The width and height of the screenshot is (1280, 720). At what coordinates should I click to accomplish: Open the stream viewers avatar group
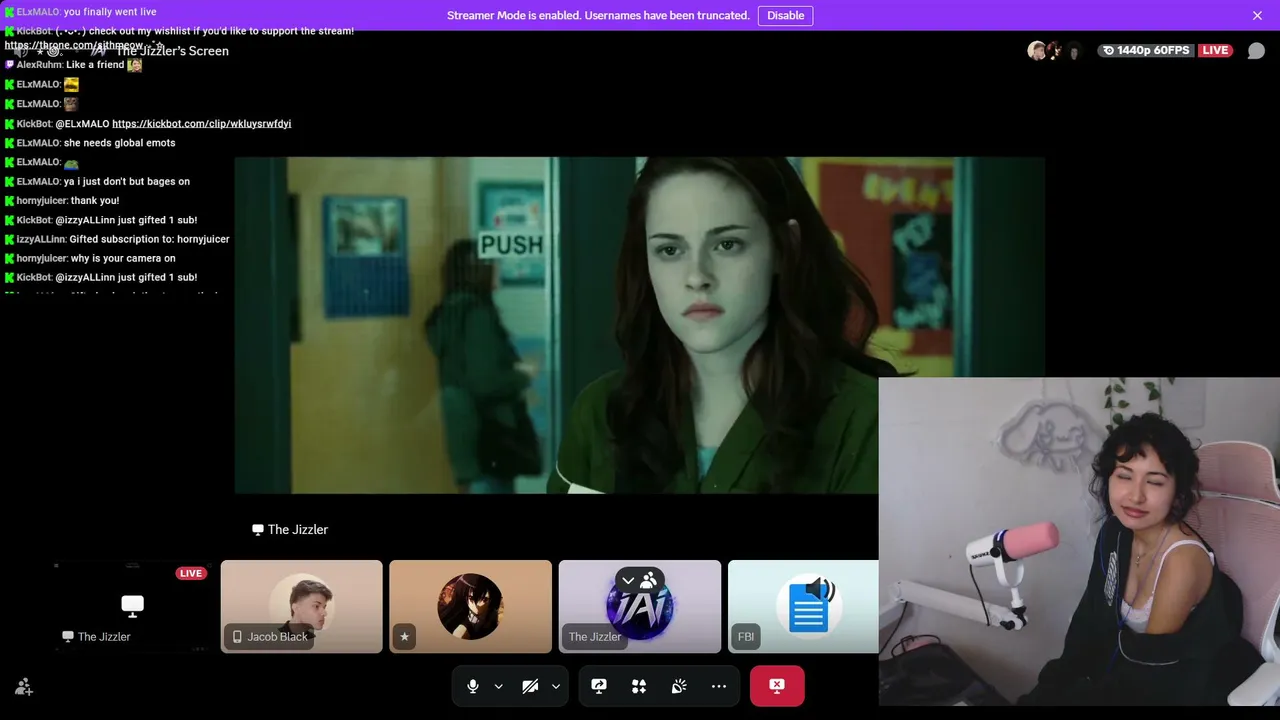[1055, 51]
